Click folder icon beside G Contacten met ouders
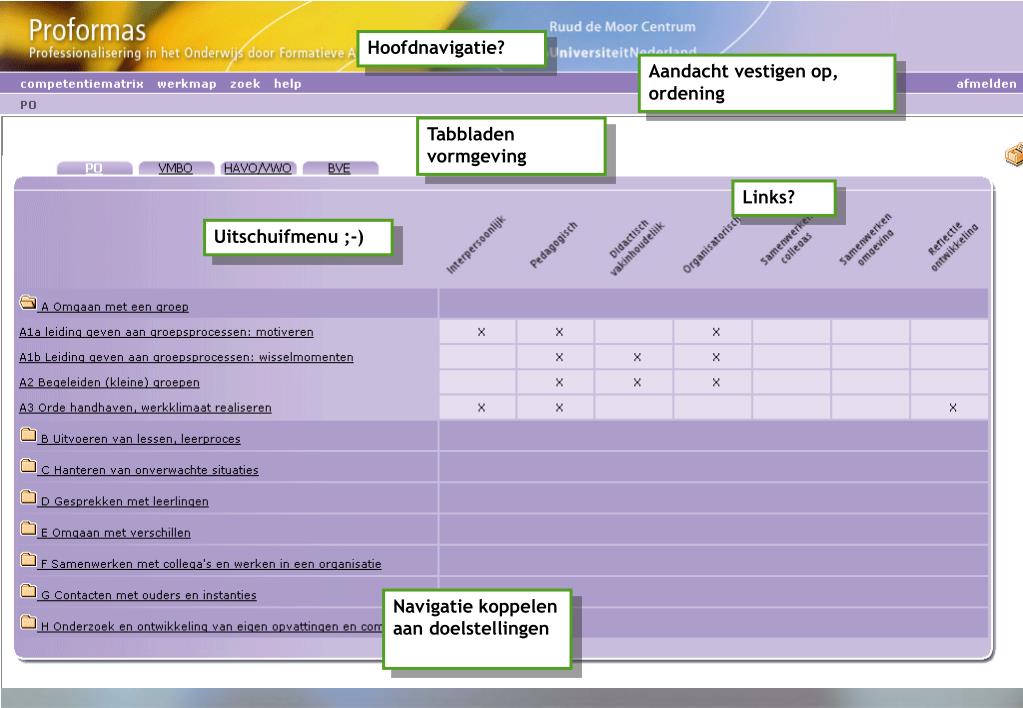The height and width of the screenshot is (708, 1023). [28, 591]
